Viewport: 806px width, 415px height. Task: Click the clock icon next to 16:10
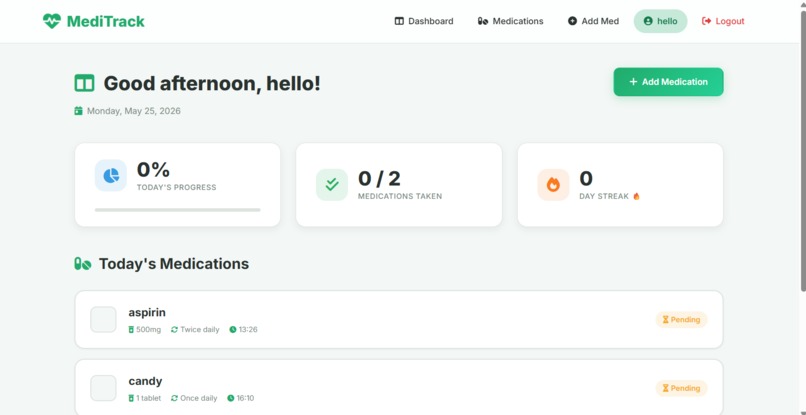pyautogui.click(x=231, y=398)
